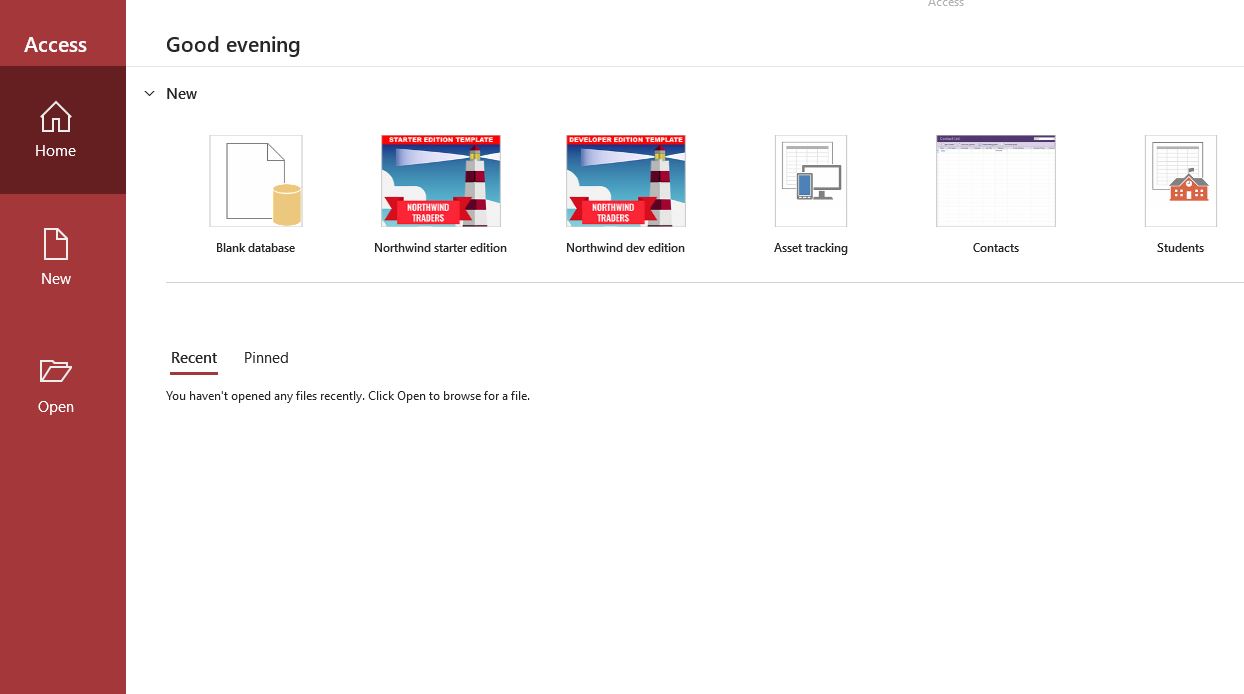Start an Asset tracking database

810,181
